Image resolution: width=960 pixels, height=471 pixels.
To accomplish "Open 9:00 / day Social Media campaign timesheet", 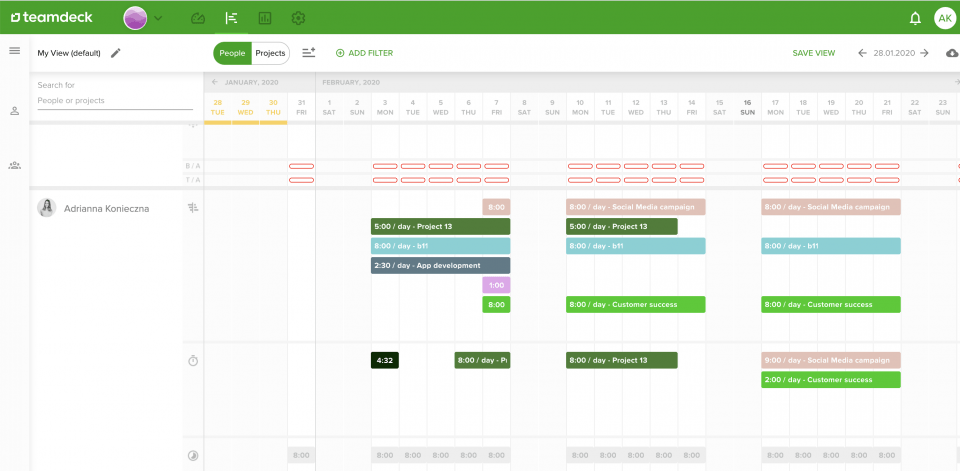I will click(831, 360).
